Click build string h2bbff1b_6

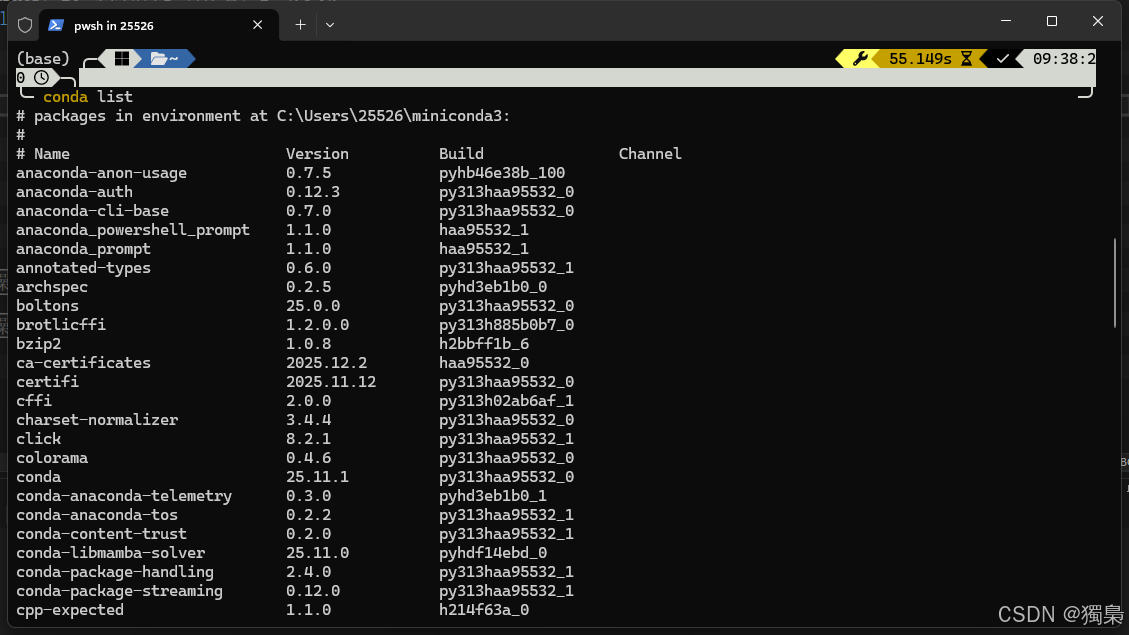[484, 343]
